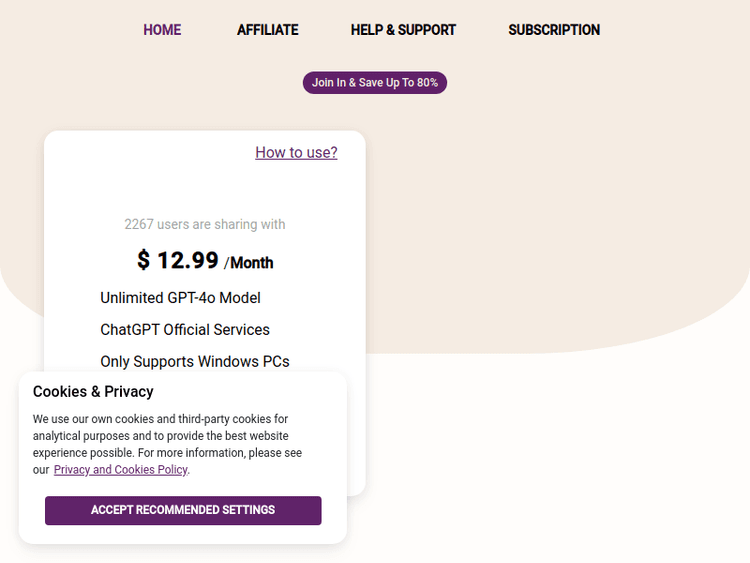Select the Unlimited GPT-4o Model feature
The height and width of the screenshot is (563, 750).
point(180,298)
